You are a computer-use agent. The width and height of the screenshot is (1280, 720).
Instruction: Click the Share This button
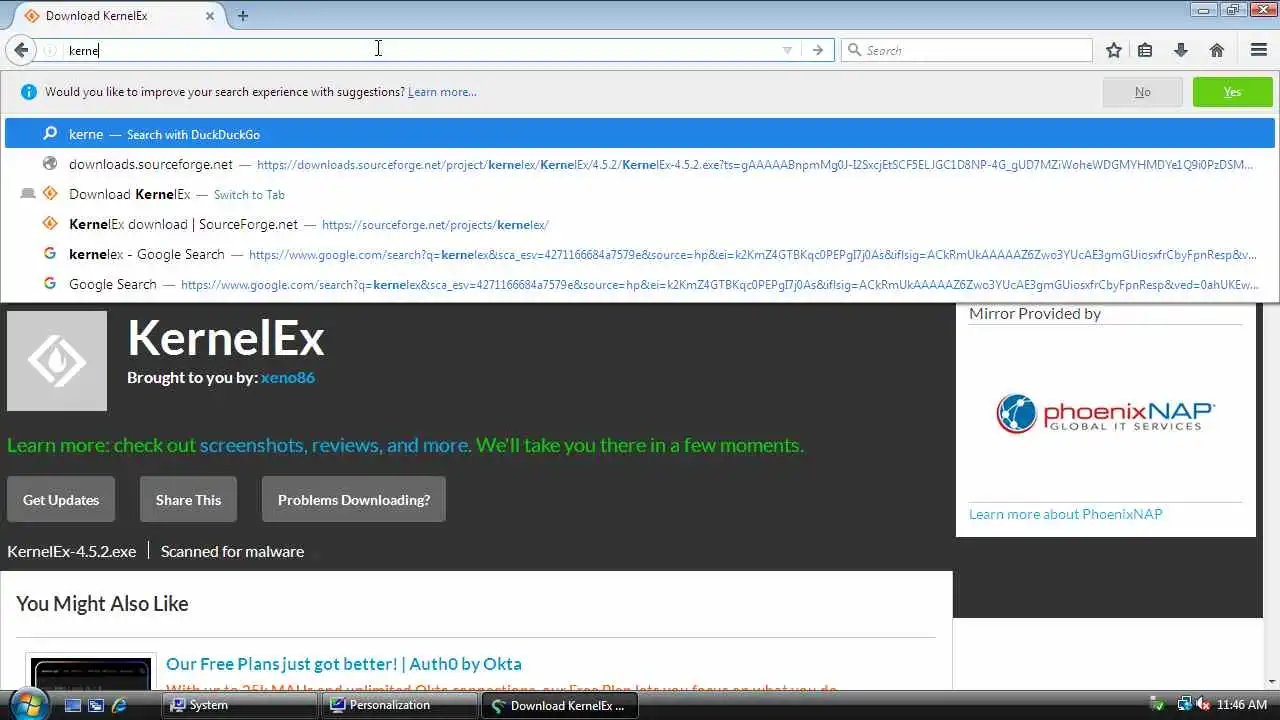(x=188, y=499)
